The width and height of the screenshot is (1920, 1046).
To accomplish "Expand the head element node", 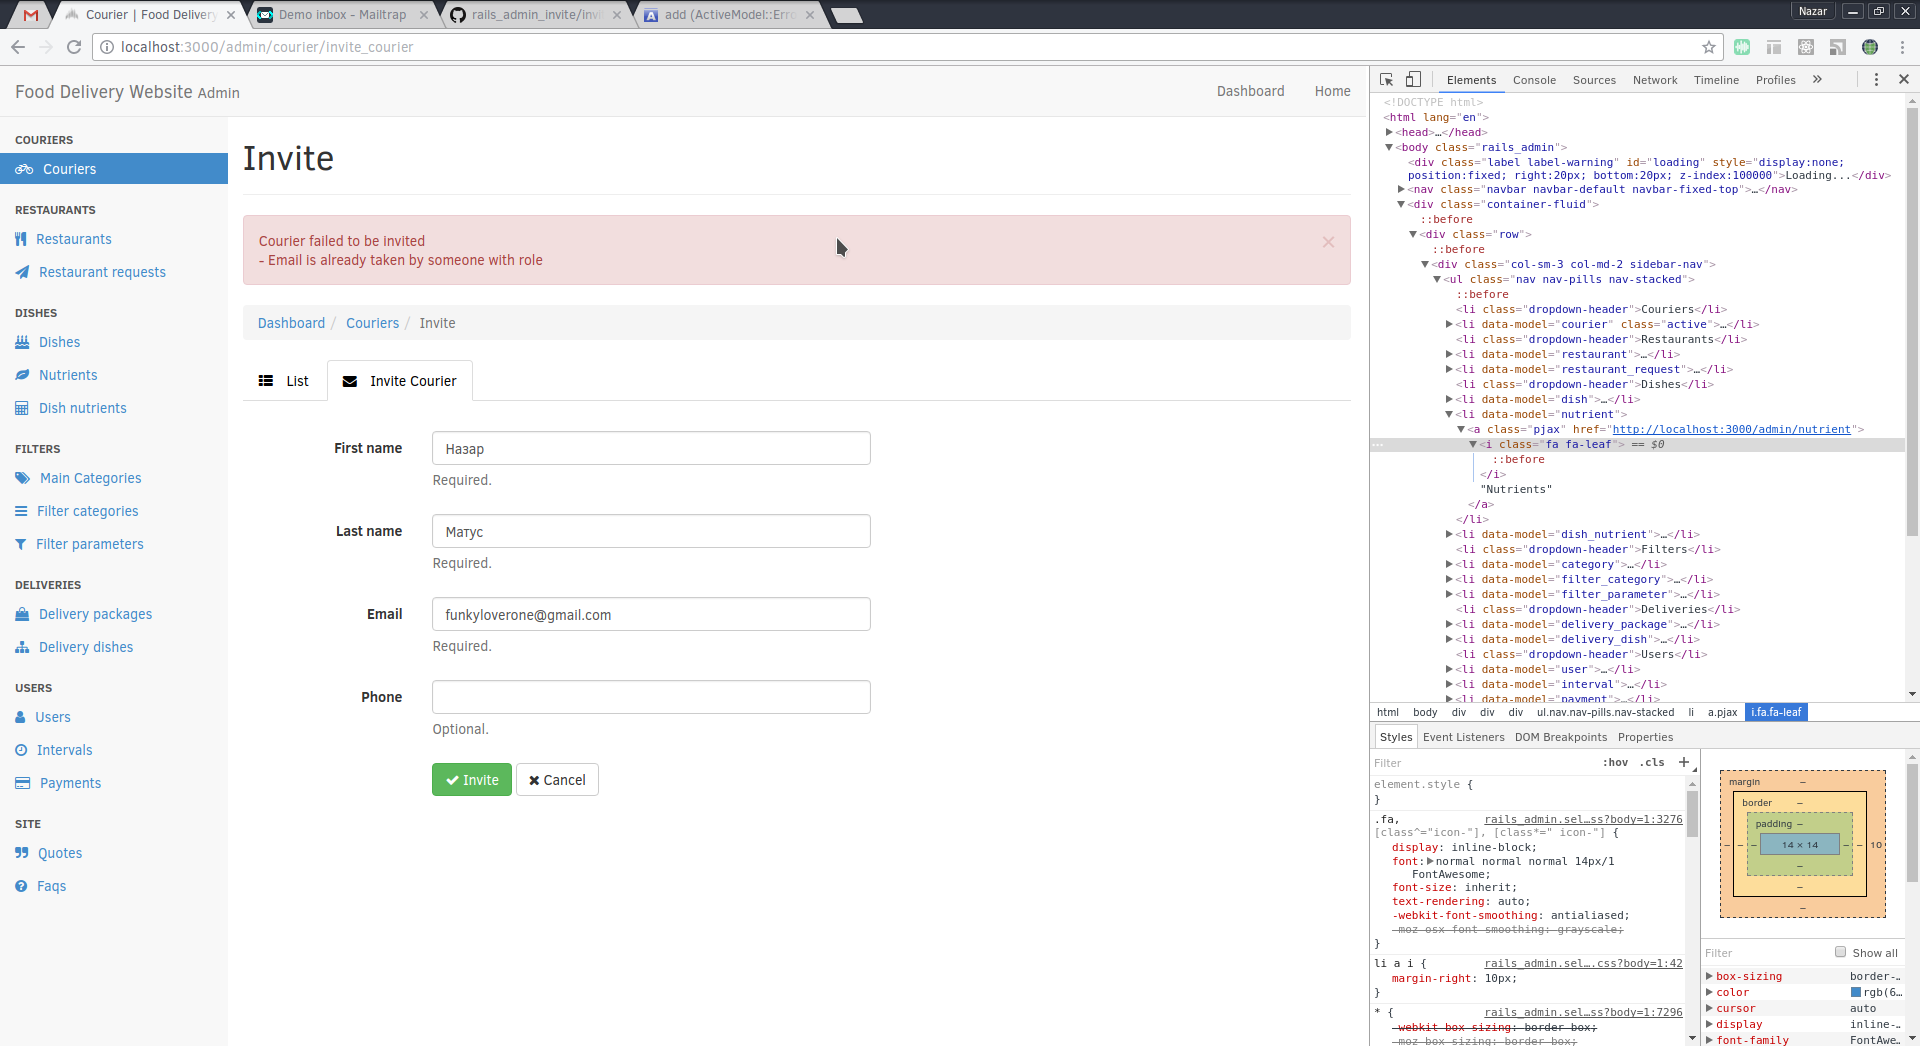I will [1389, 132].
